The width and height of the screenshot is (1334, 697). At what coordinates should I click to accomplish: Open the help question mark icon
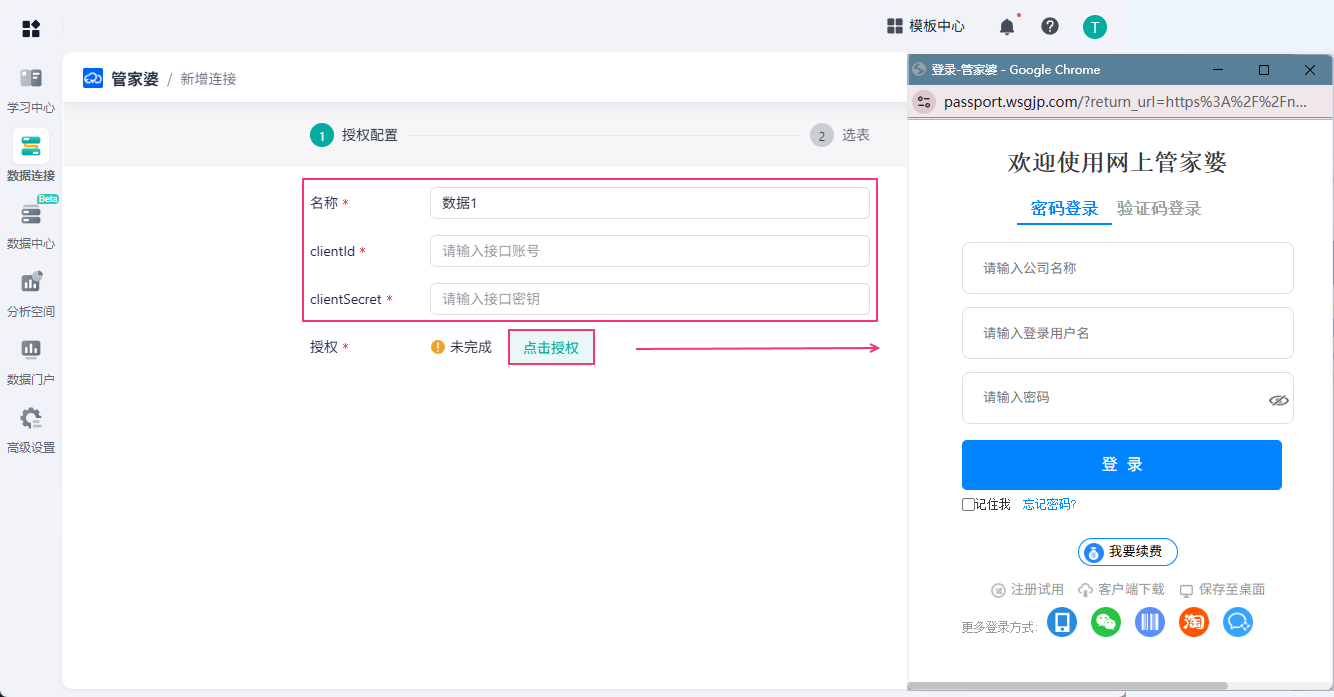coord(1050,26)
